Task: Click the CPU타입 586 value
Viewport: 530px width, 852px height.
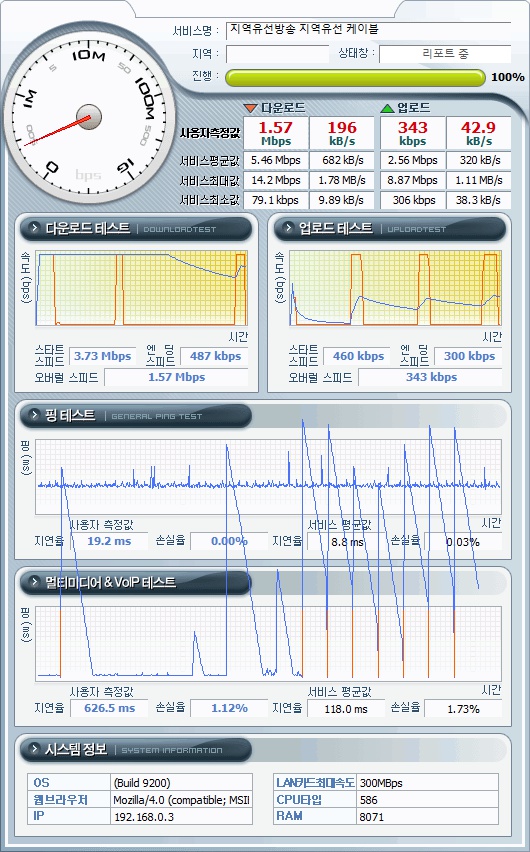Action: click(x=427, y=799)
